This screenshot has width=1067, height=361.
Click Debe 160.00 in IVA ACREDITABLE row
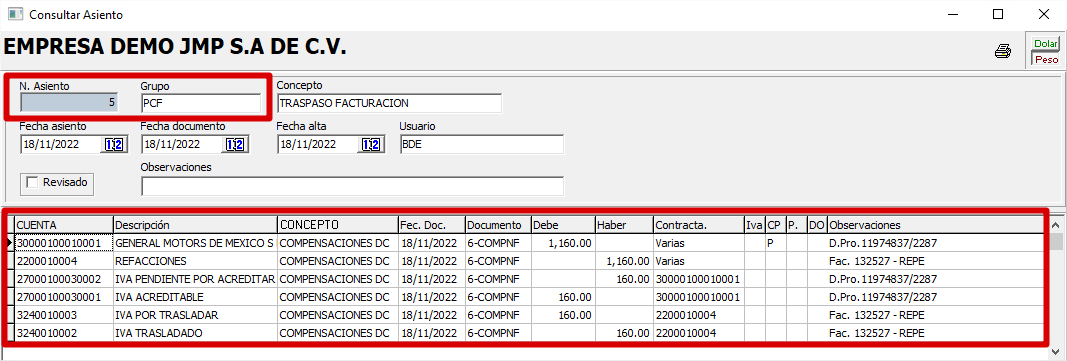(x=562, y=297)
